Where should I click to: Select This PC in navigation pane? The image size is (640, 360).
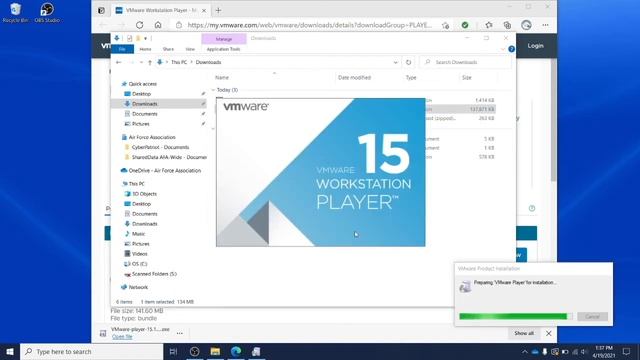136,184
